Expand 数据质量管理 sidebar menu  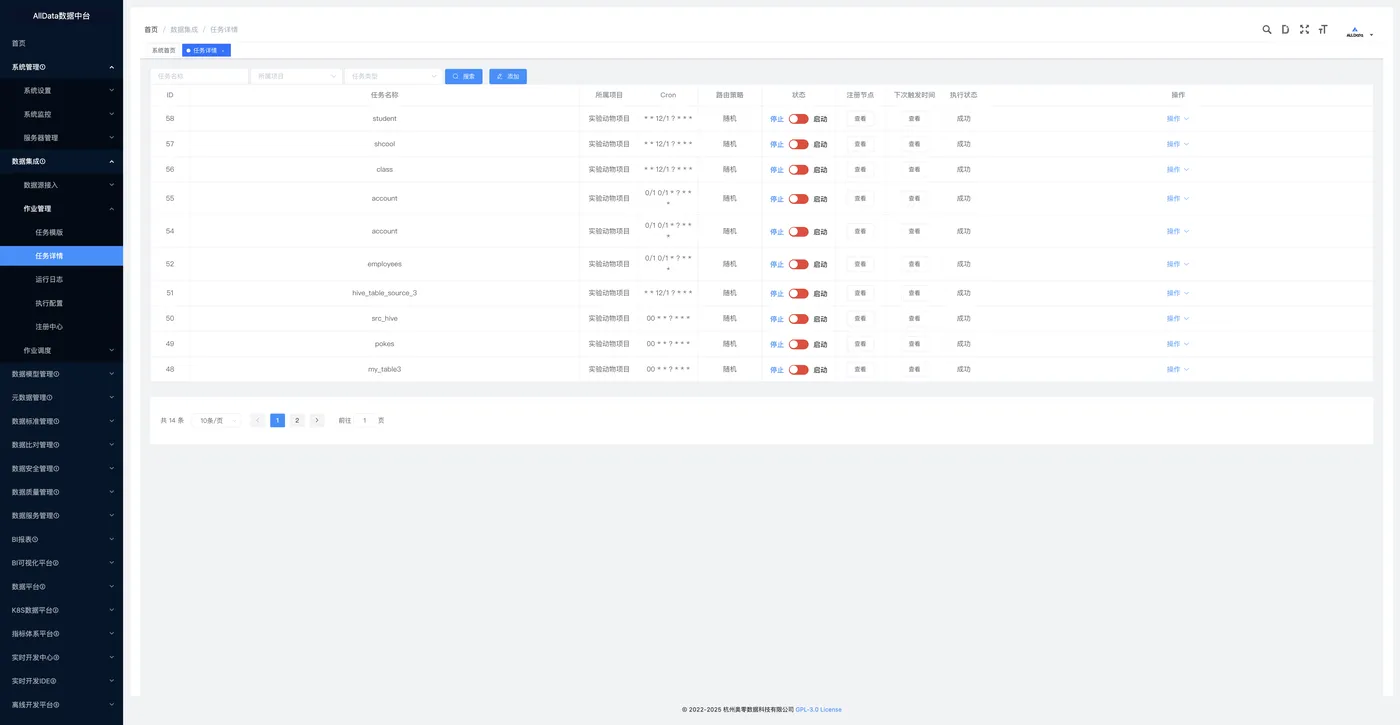(x=61, y=492)
